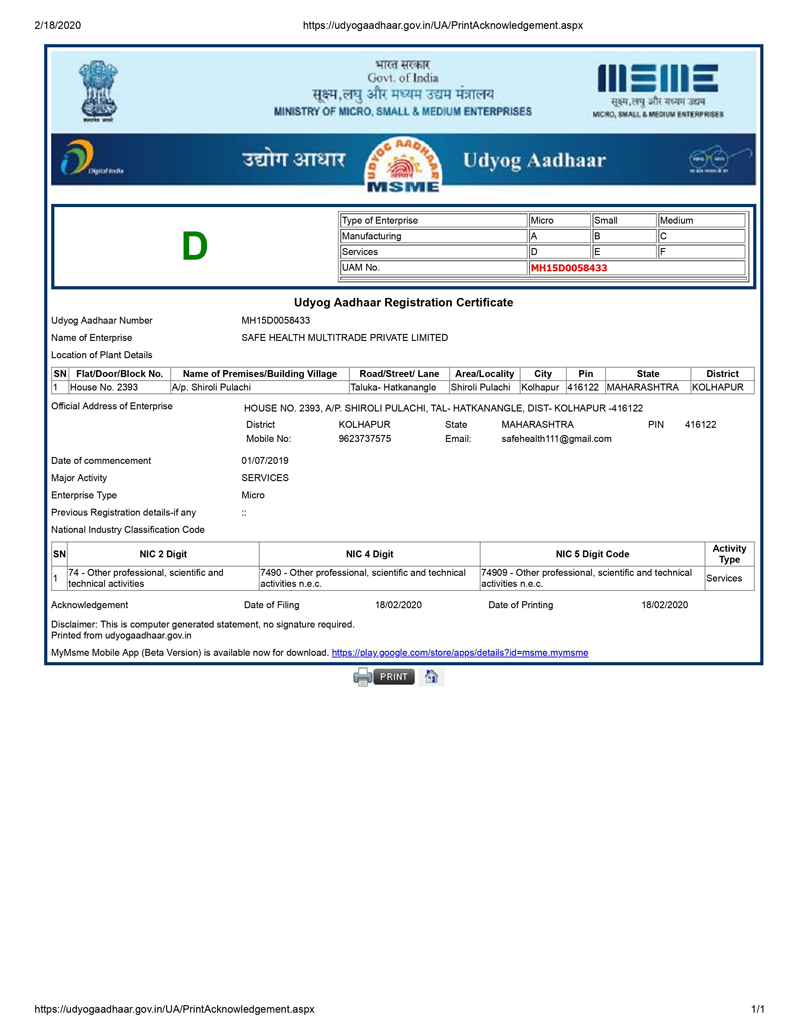Click the KOLHAPUR District cell in plant table

pos(722,387)
